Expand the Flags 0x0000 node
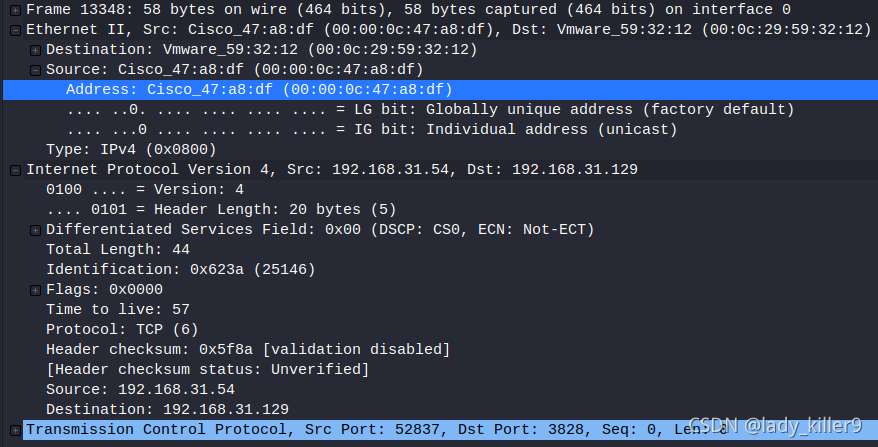 point(35,290)
